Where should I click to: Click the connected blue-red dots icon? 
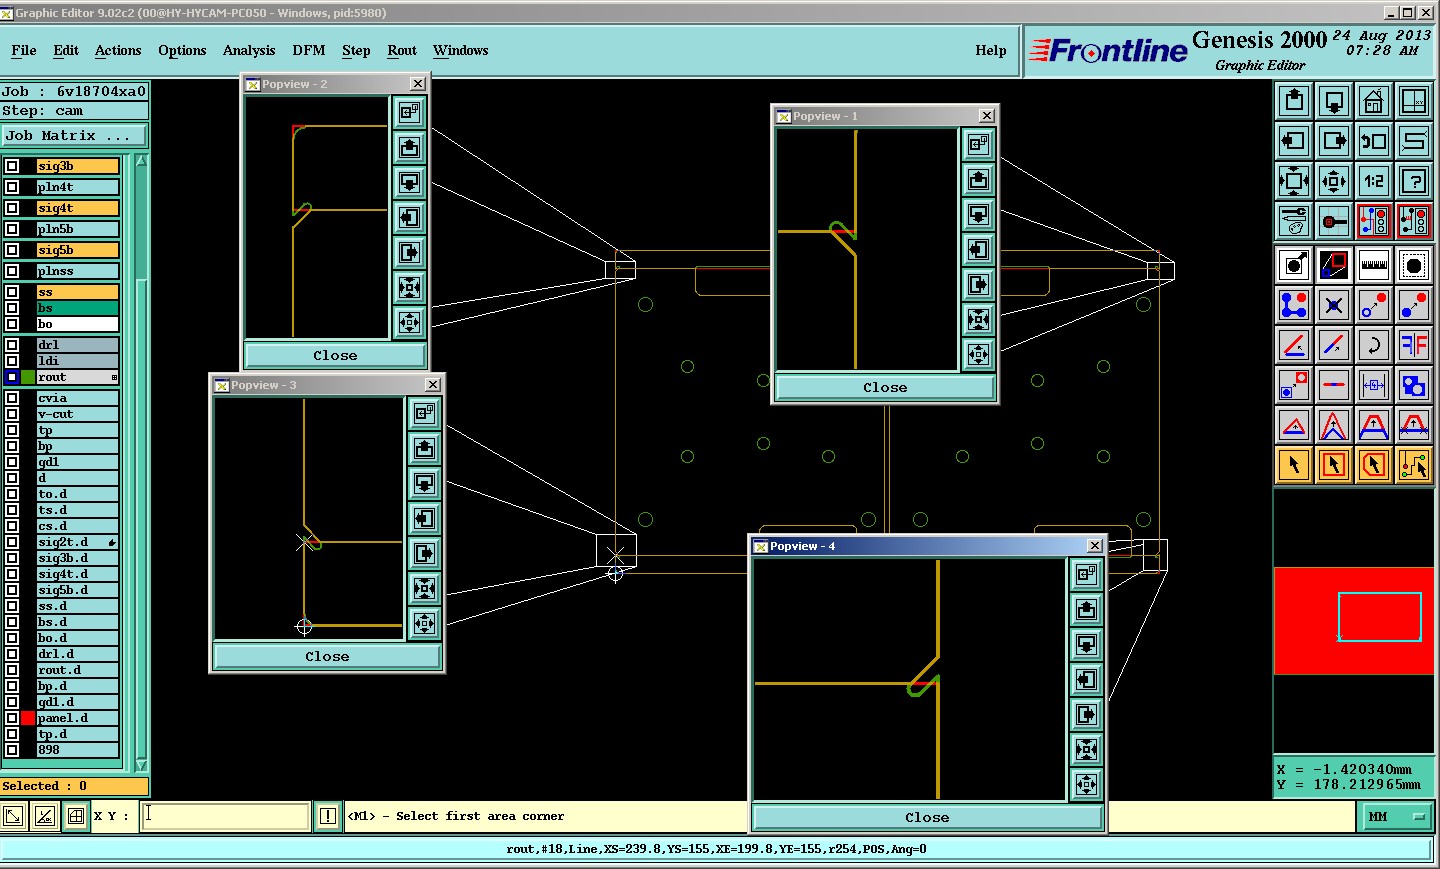click(1294, 305)
